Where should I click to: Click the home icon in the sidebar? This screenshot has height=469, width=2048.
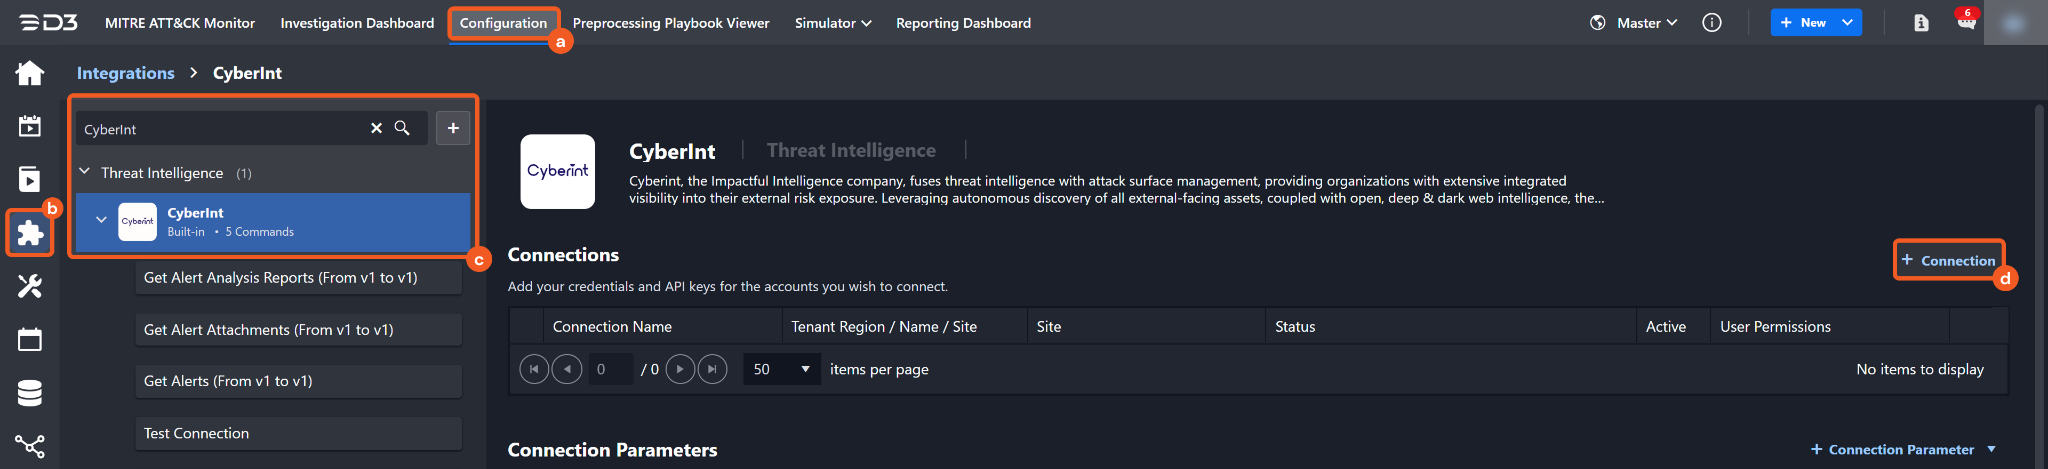click(x=30, y=73)
